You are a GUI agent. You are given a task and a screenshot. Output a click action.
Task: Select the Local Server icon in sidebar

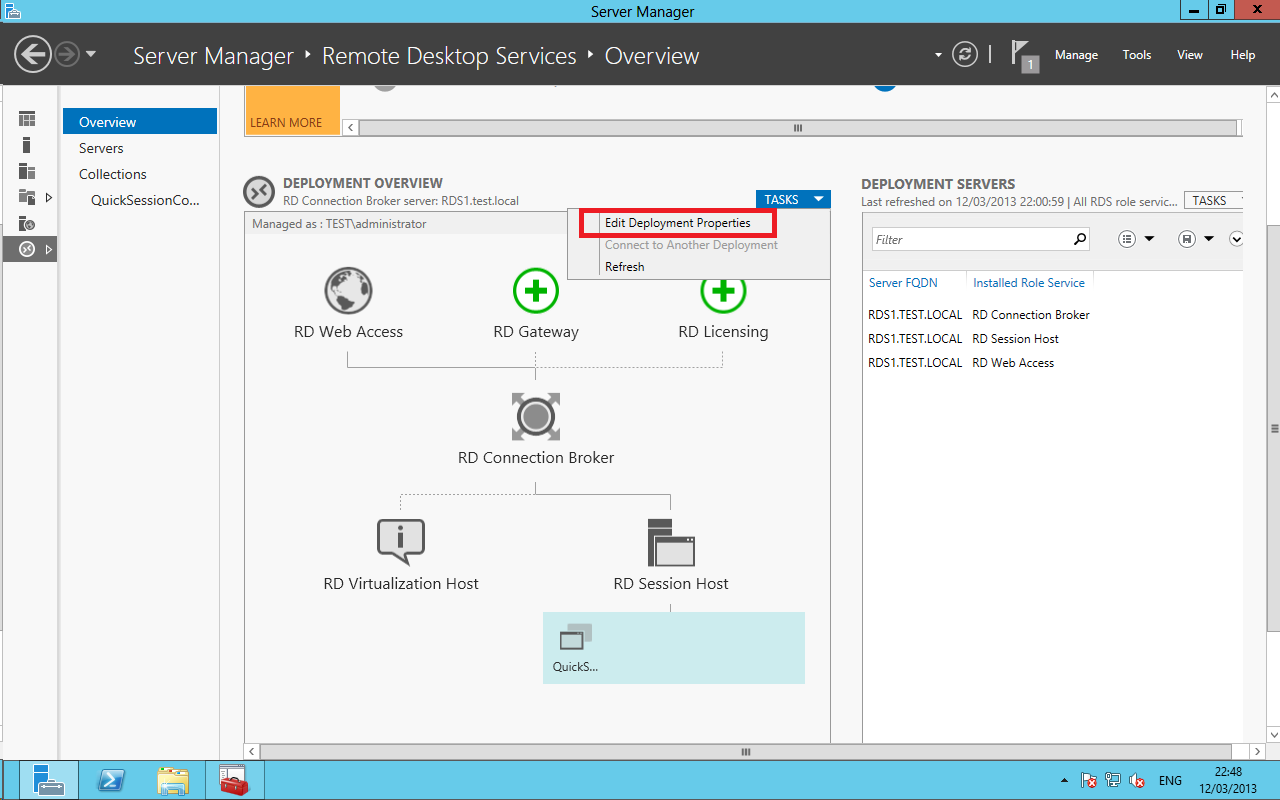(x=27, y=145)
